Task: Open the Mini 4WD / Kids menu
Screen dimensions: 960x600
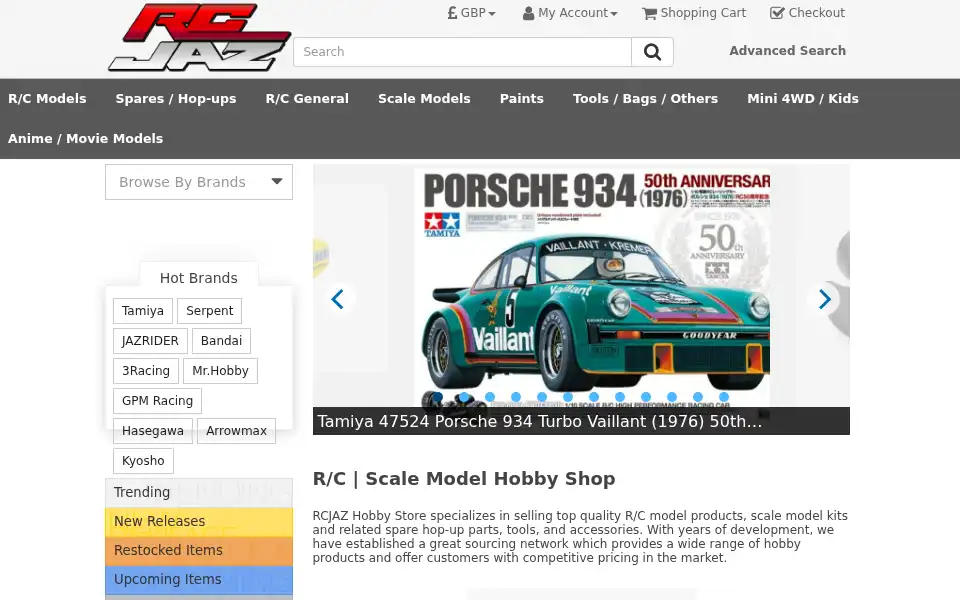Action: 803,99
